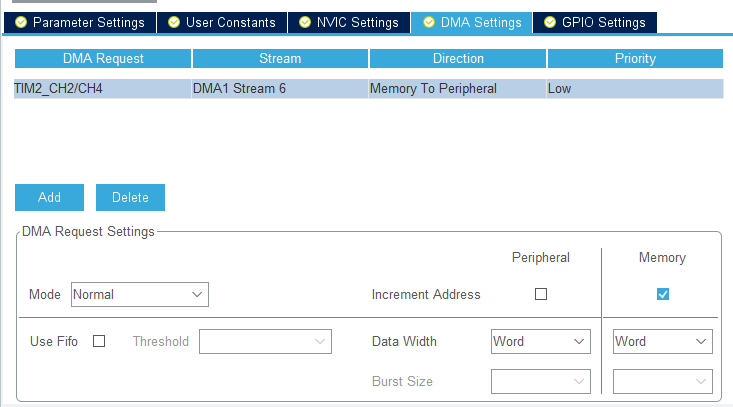
Task: Click the green check icon on User Constants
Action: (x=174, y=22)
